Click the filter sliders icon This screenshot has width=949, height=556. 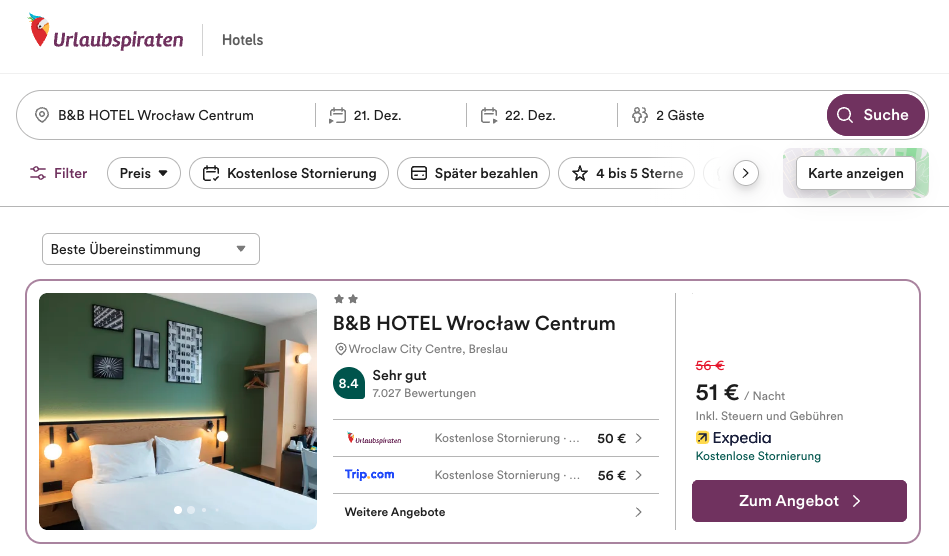click(x=38, y=173)
